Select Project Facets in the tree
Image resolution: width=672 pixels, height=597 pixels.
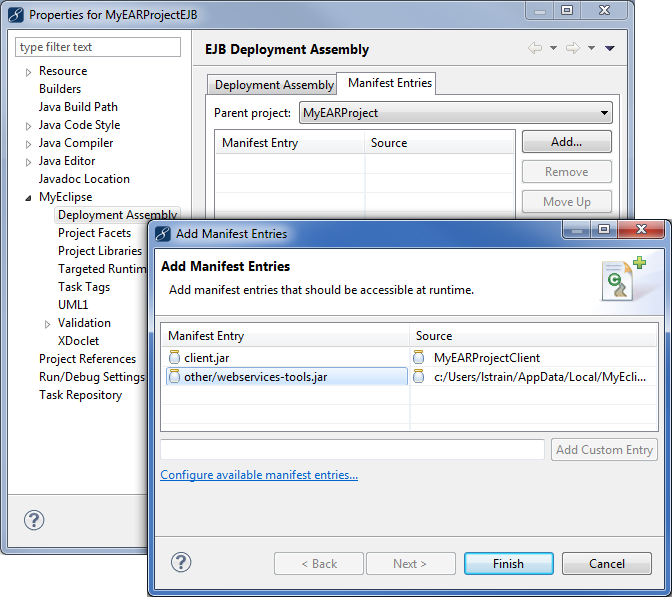click(94, 233)
